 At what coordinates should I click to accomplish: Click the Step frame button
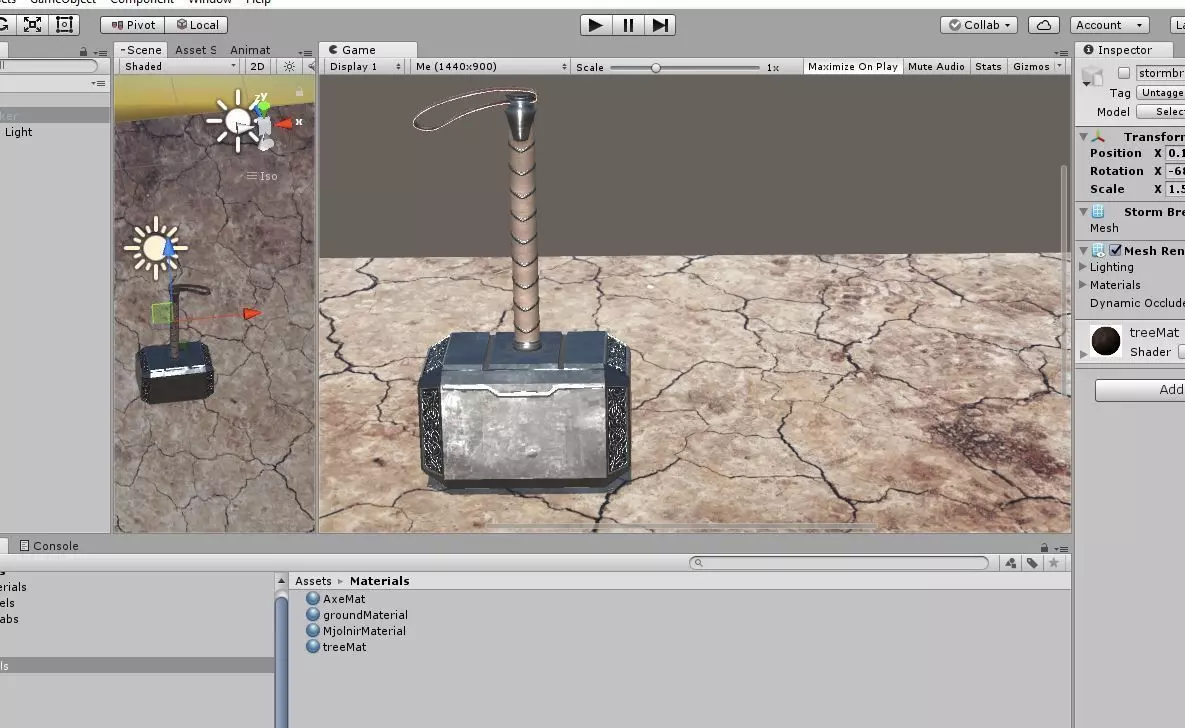pyautogui.click(x=660, y=25)
